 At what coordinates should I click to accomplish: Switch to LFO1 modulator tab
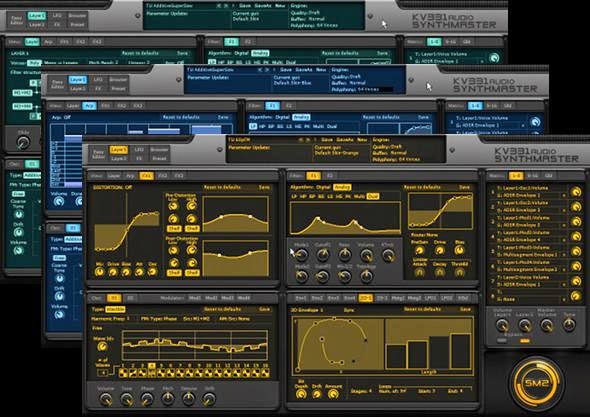click(x=430, y=298)
